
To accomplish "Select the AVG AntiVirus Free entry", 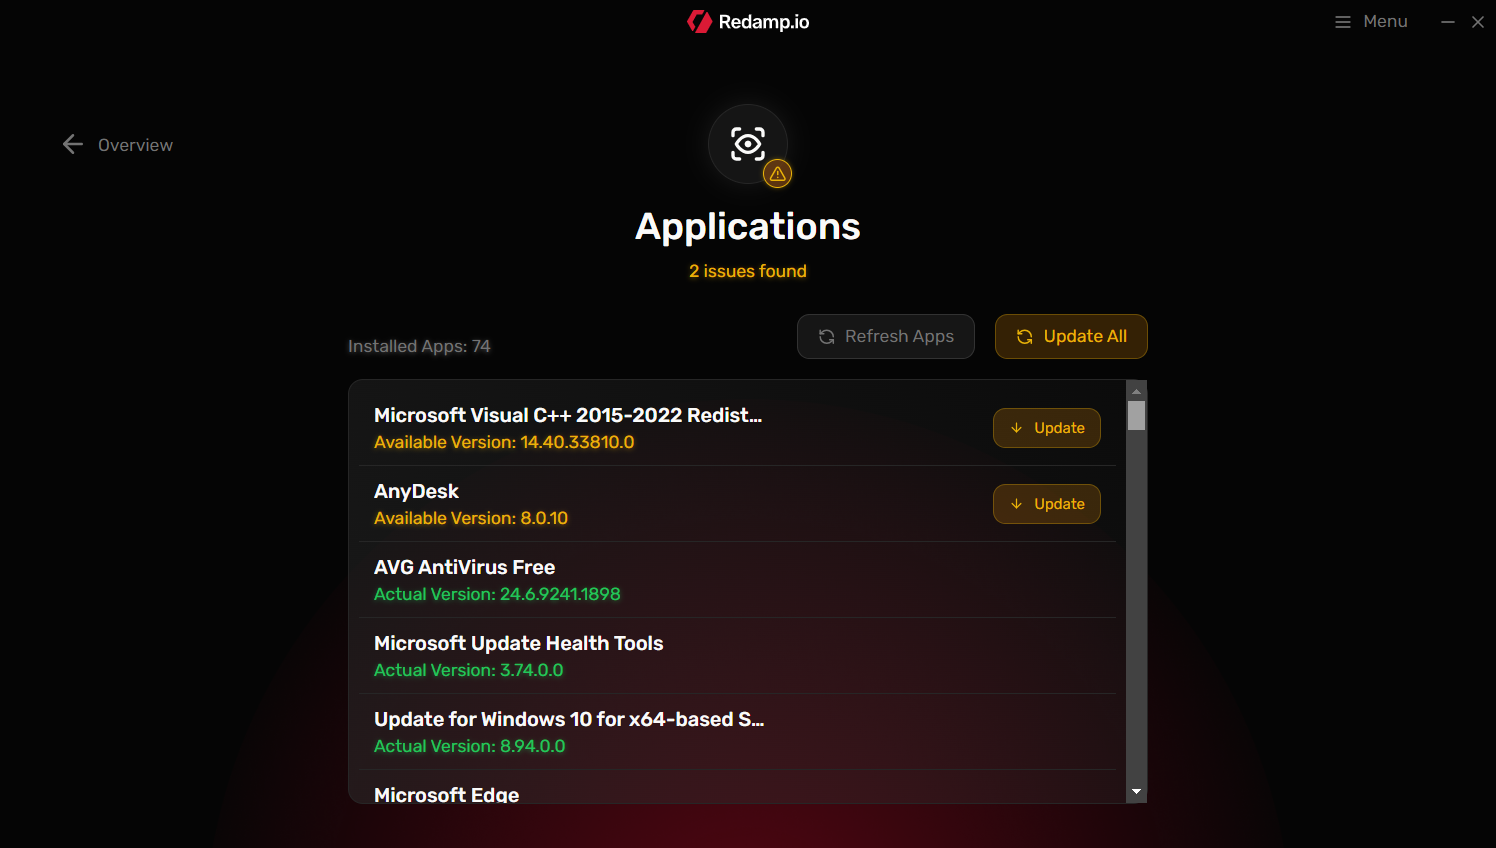I will 738,580.
